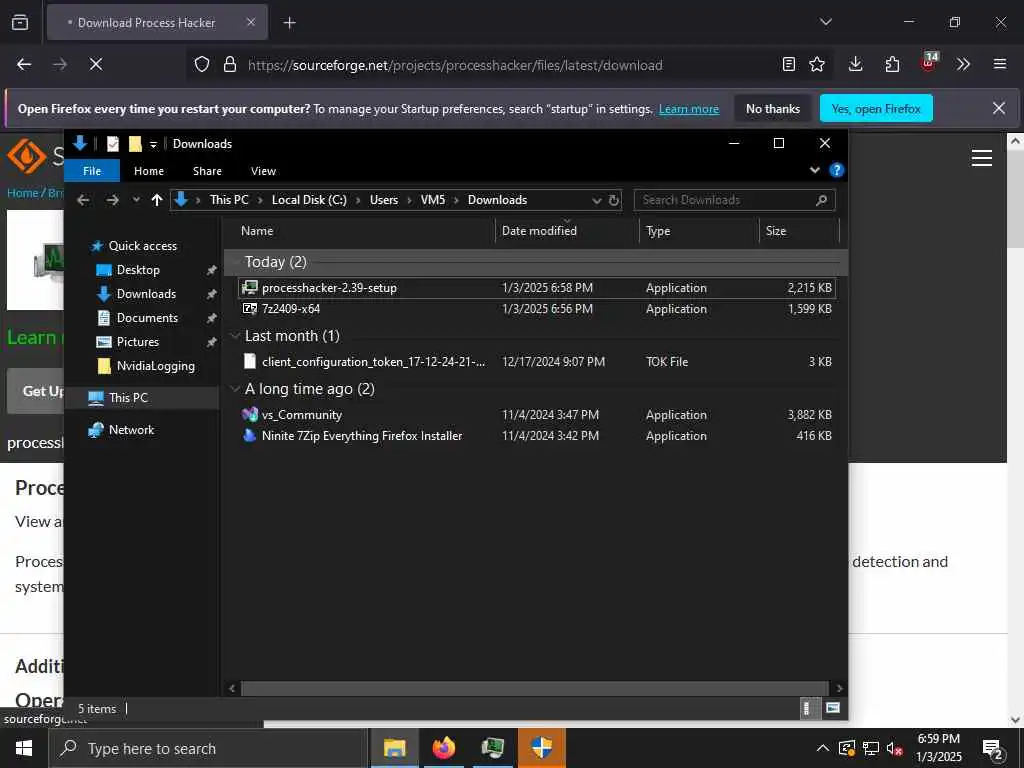The image size is (1024, 768).
Task: Bookmark this page with star icon
Action: [x=816, y=64]
